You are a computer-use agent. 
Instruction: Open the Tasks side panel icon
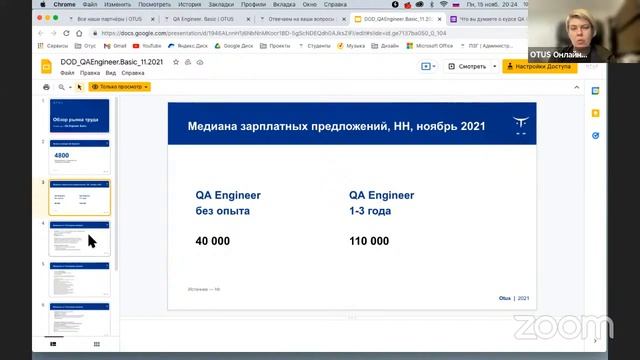596,136
